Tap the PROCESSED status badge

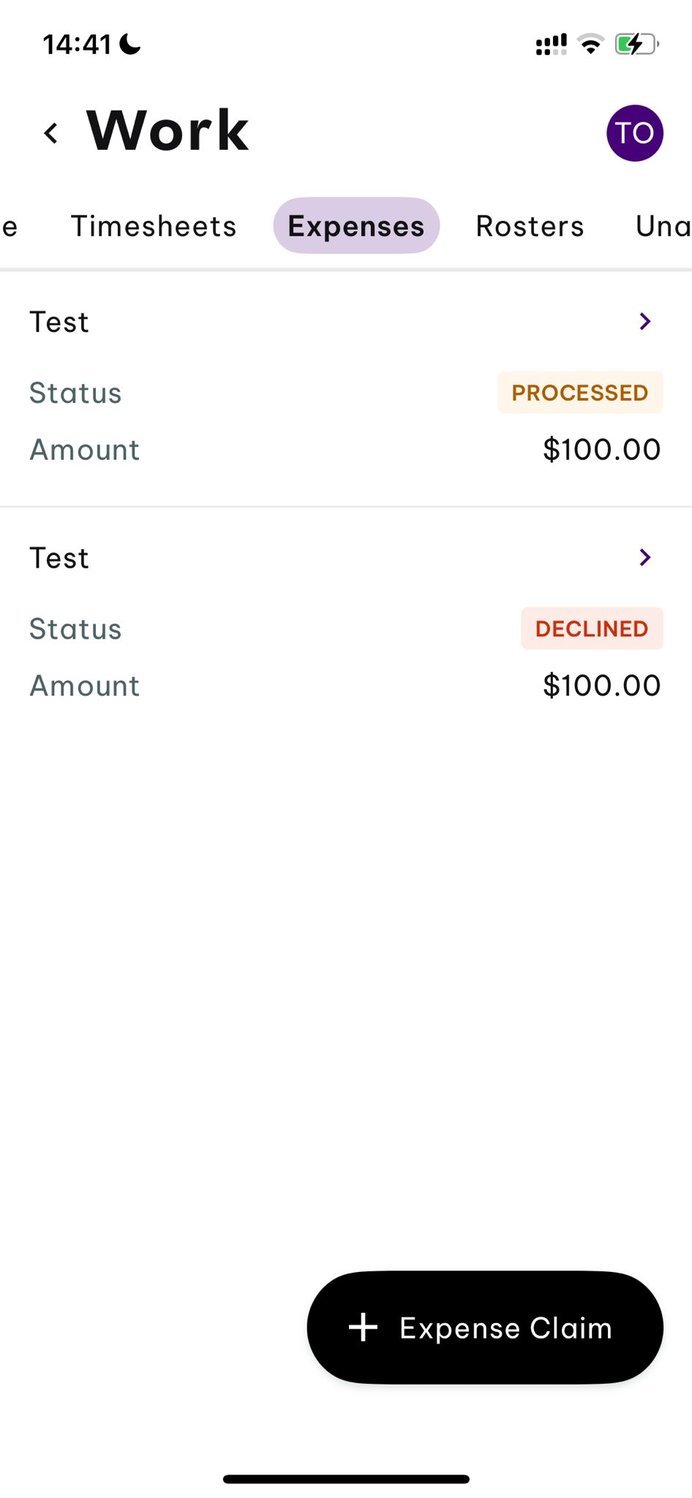[580, 393]
